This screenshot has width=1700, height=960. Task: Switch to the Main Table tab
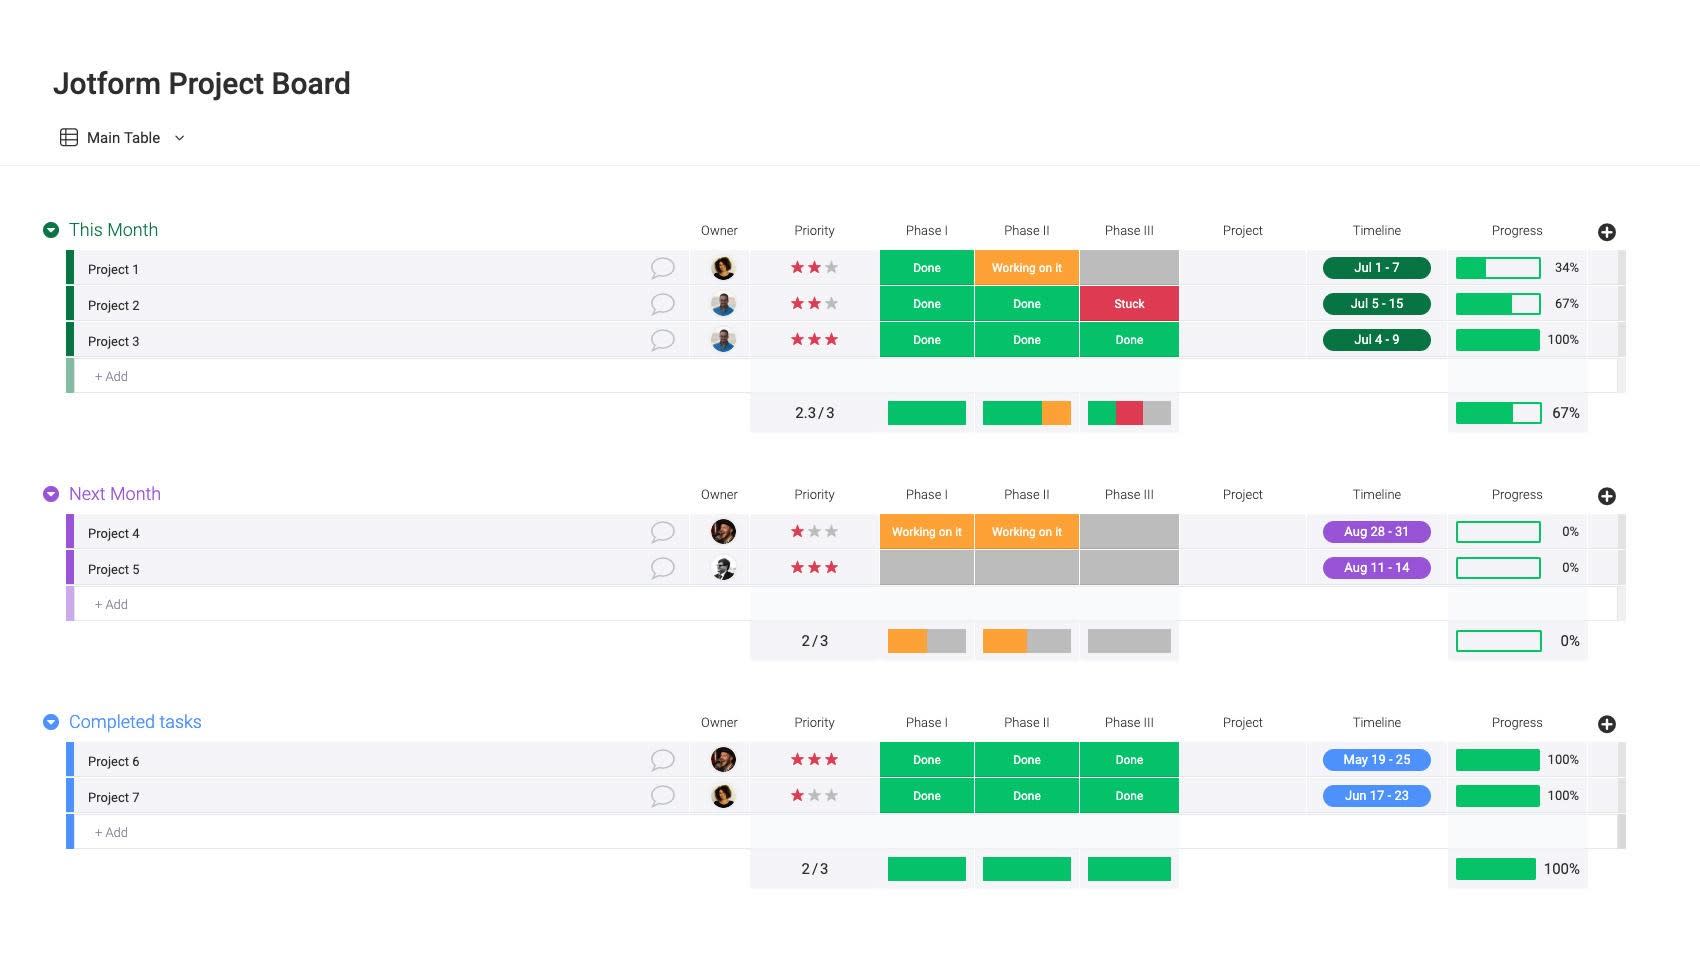(122, 137)
